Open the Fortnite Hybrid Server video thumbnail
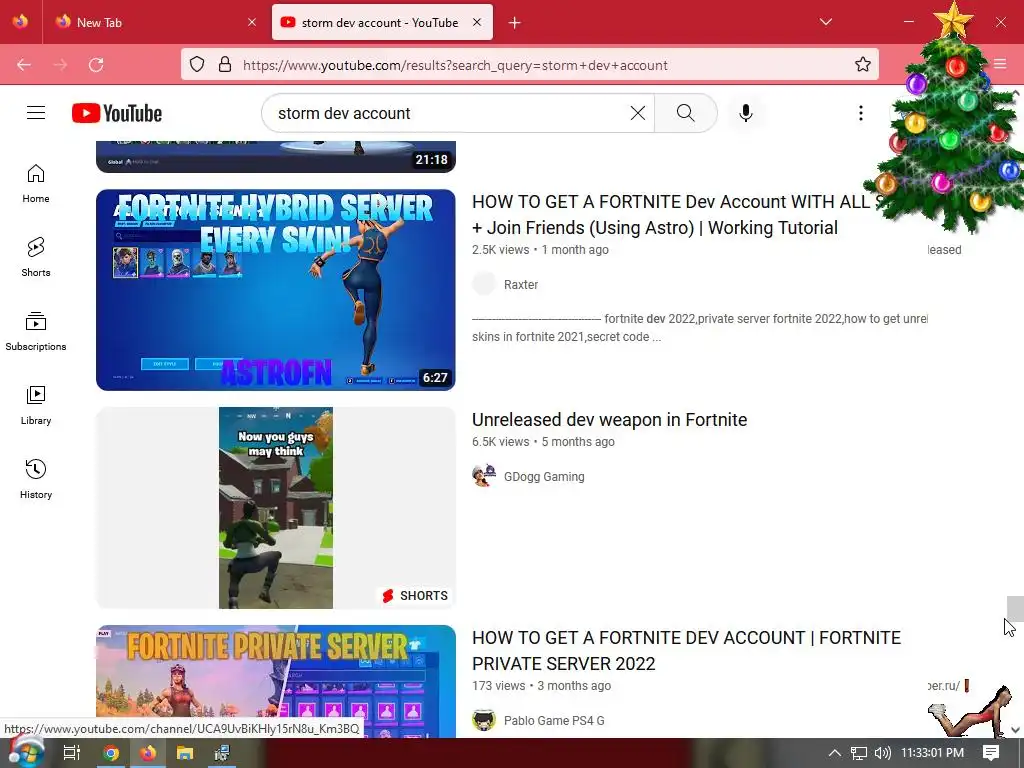The image size is (1024, 768). pyautogui.click(x=276, y=290)
